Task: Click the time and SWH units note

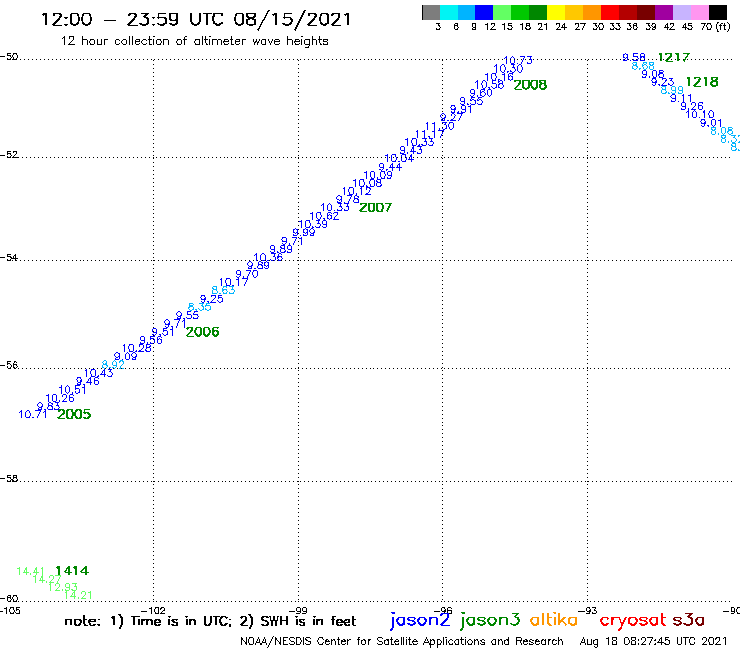Action: point(210,621)
